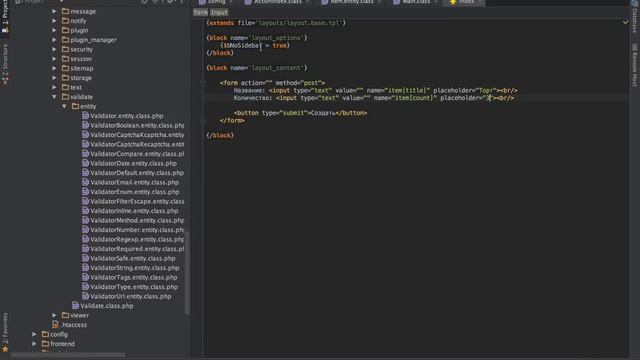The width and height of the screenshot is (640, 360).
Task: Switch to the config editor tab
Action: tap(216, 2)
